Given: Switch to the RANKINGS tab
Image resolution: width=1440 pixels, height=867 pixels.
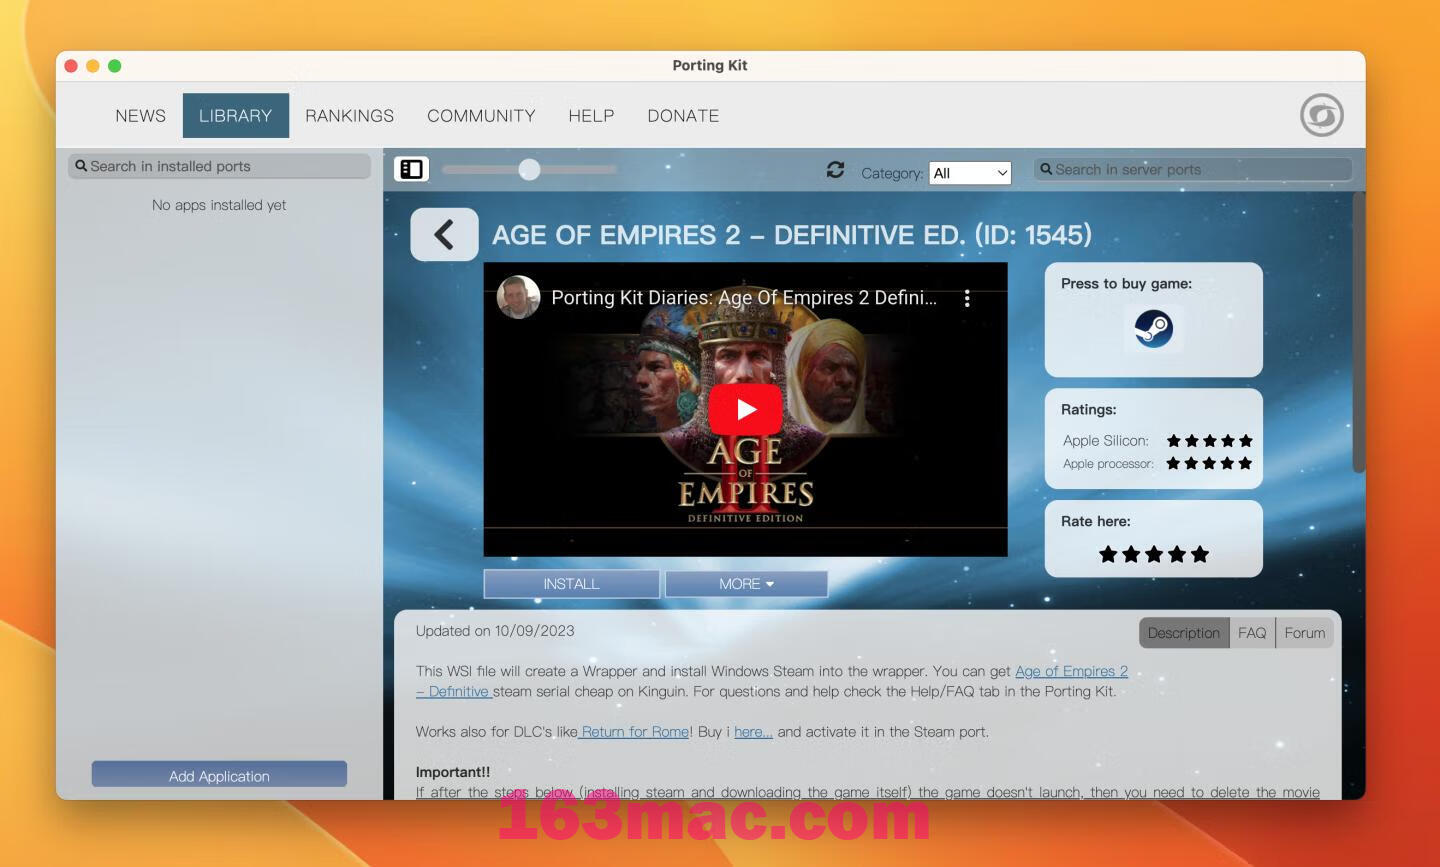Looking at the screenshot, I should click(349, 116).
